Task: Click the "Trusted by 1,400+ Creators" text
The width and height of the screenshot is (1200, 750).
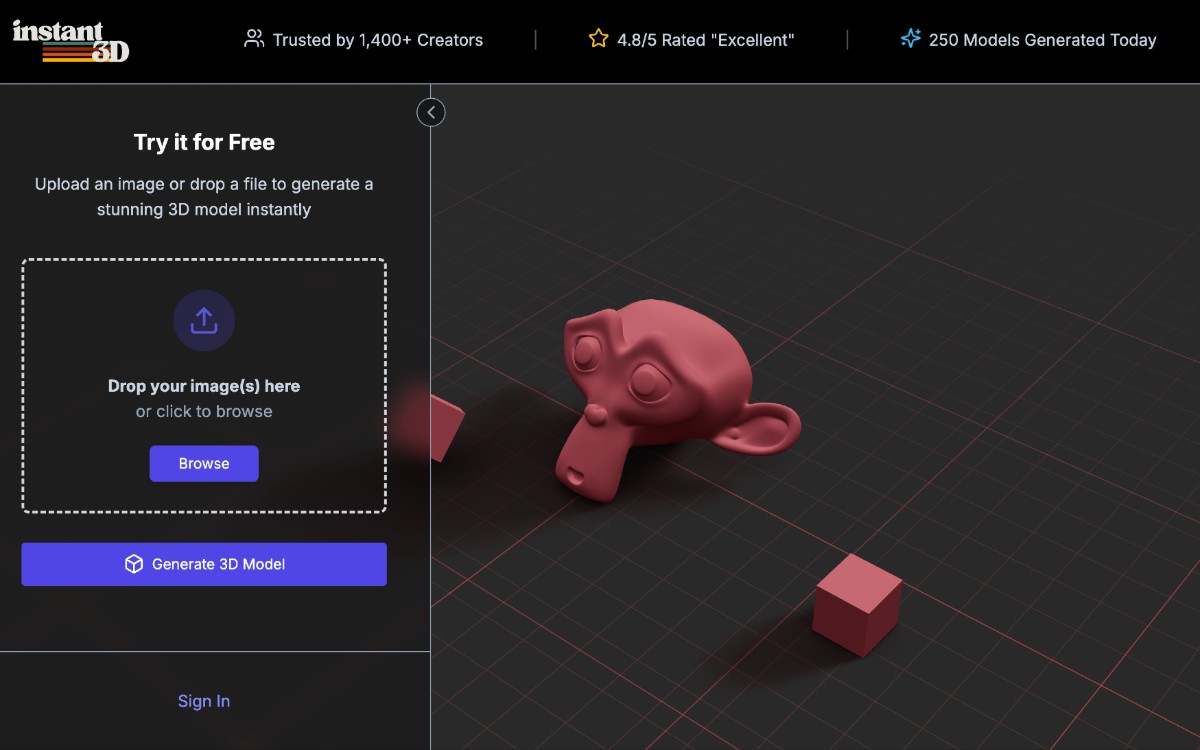Action: coord(377,40)
